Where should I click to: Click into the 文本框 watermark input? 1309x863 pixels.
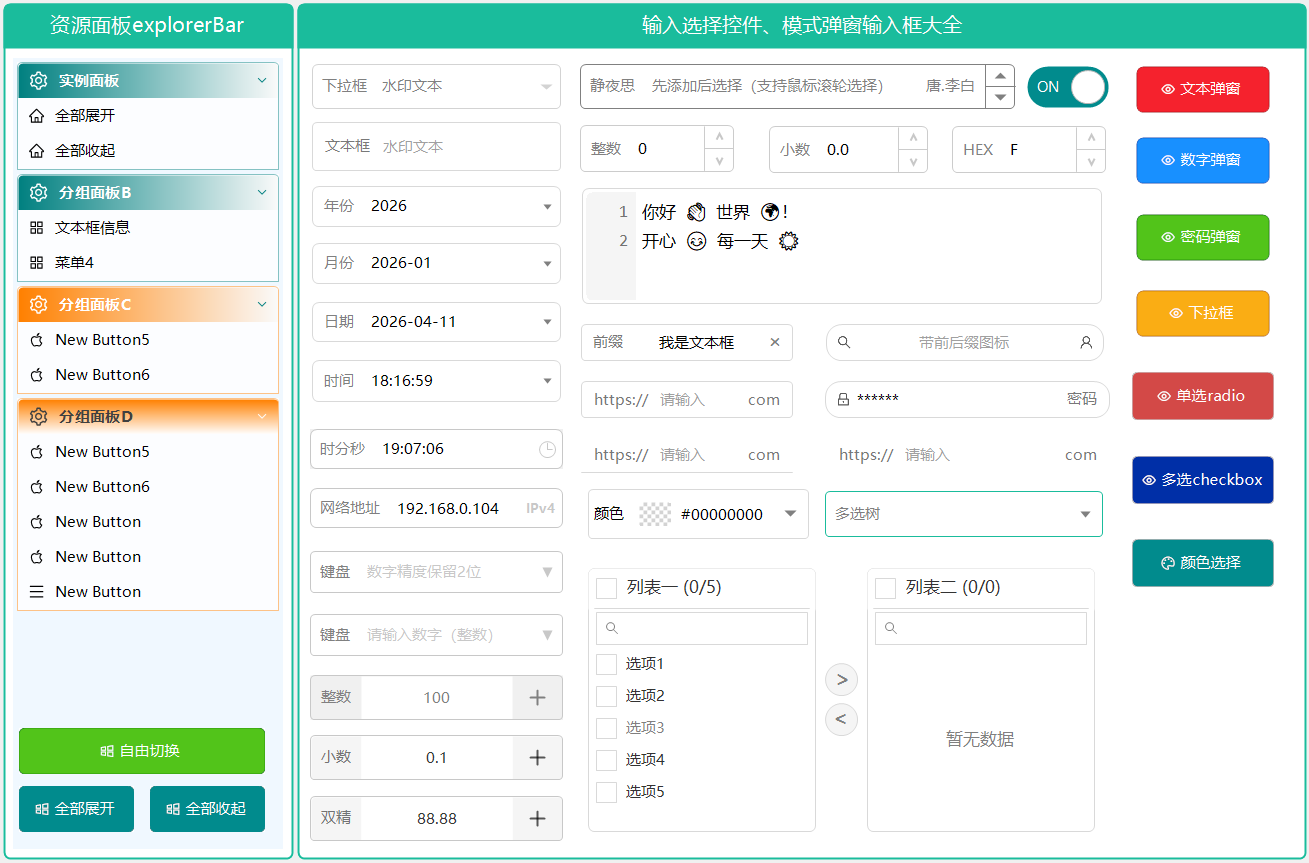436,146
